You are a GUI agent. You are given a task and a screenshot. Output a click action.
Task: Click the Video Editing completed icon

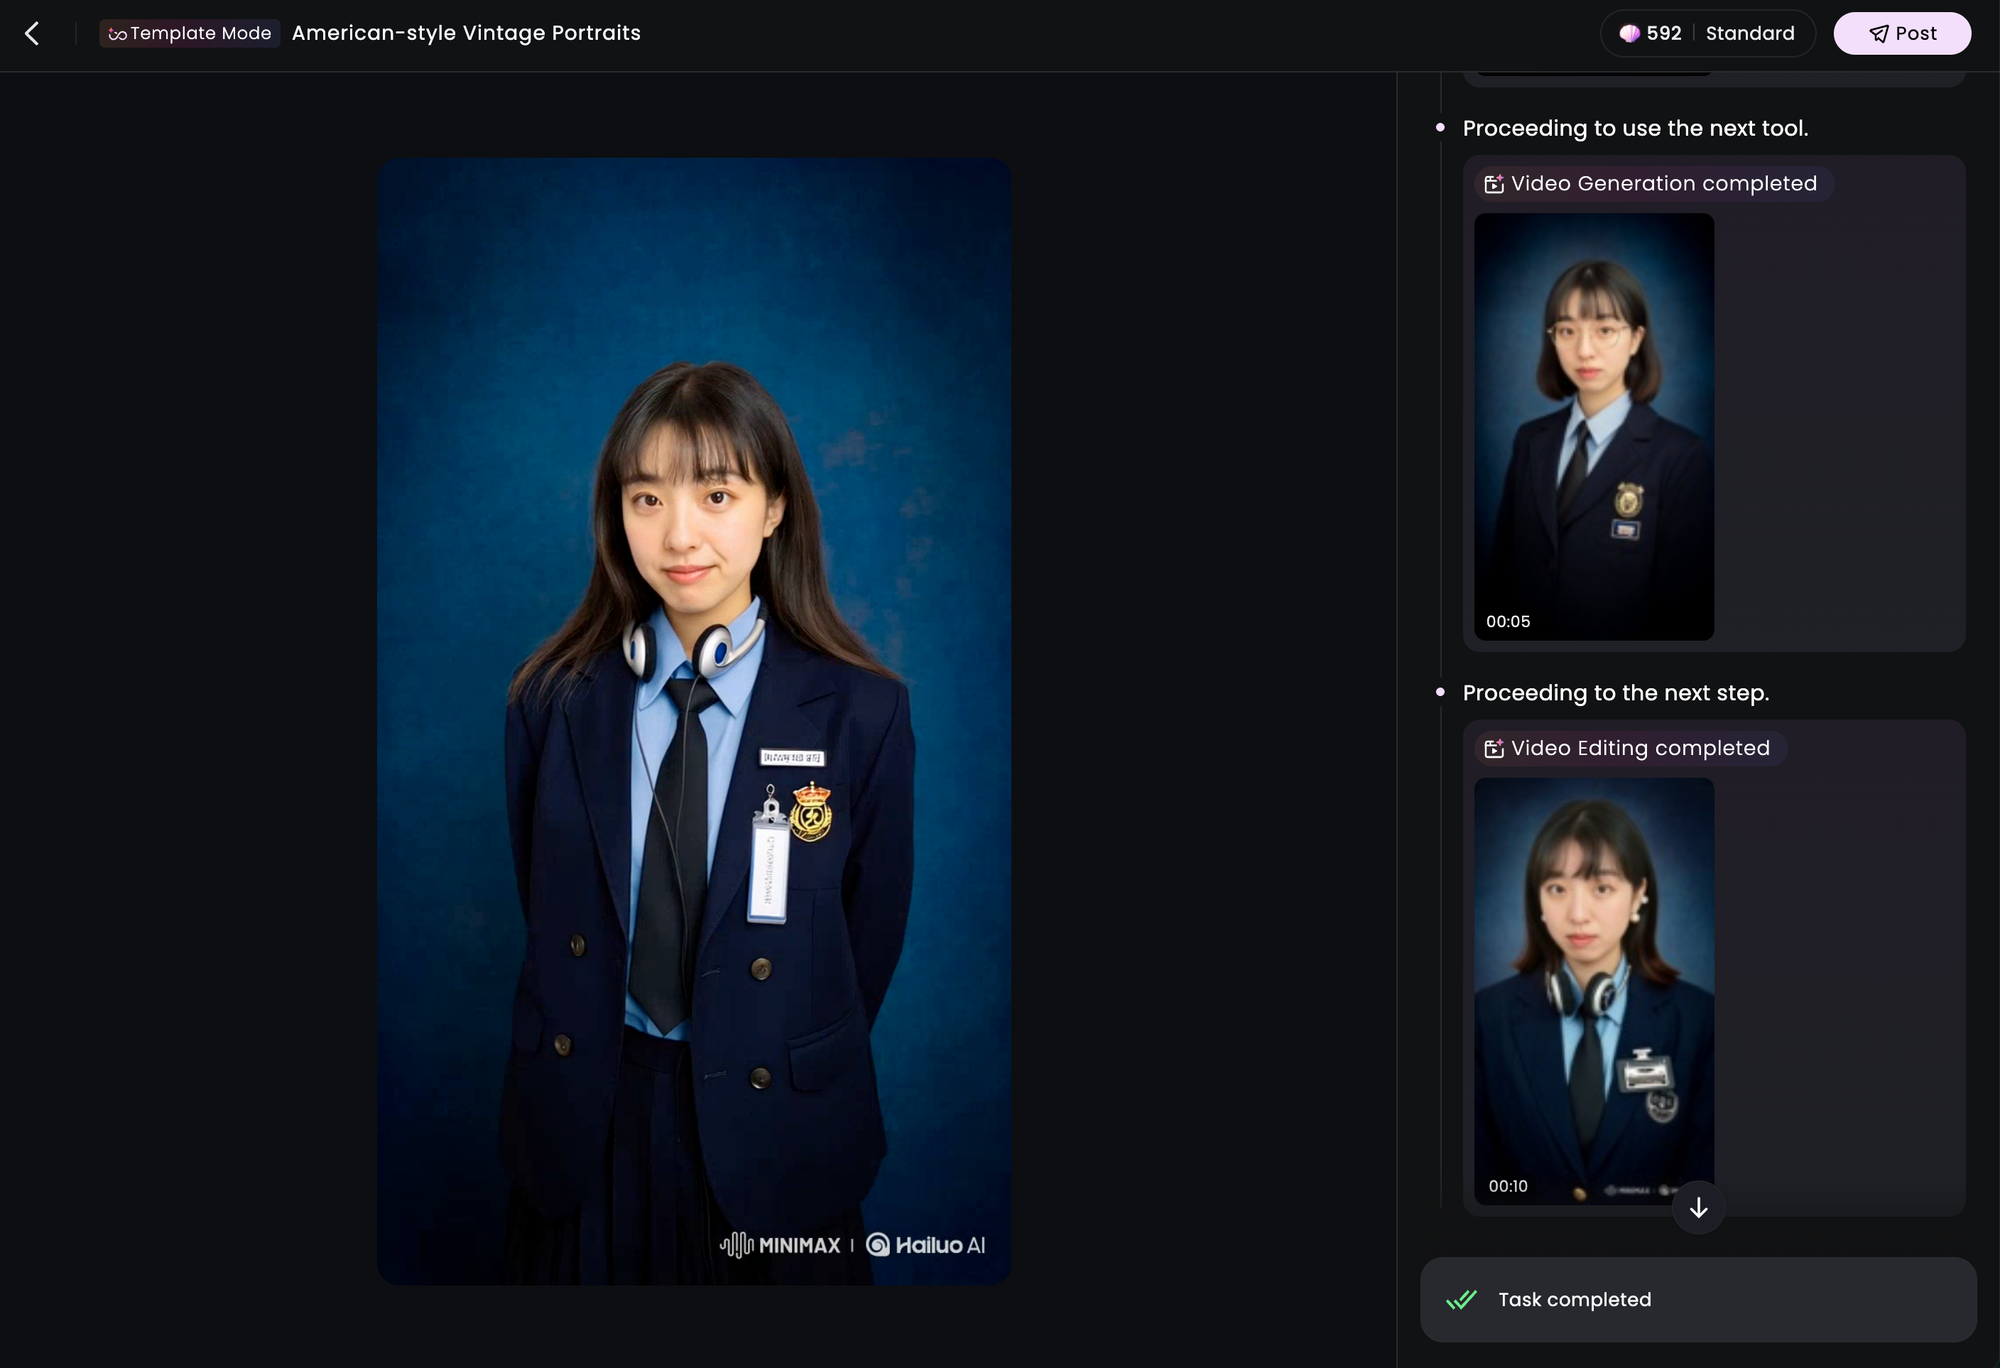click(1494, 749)
